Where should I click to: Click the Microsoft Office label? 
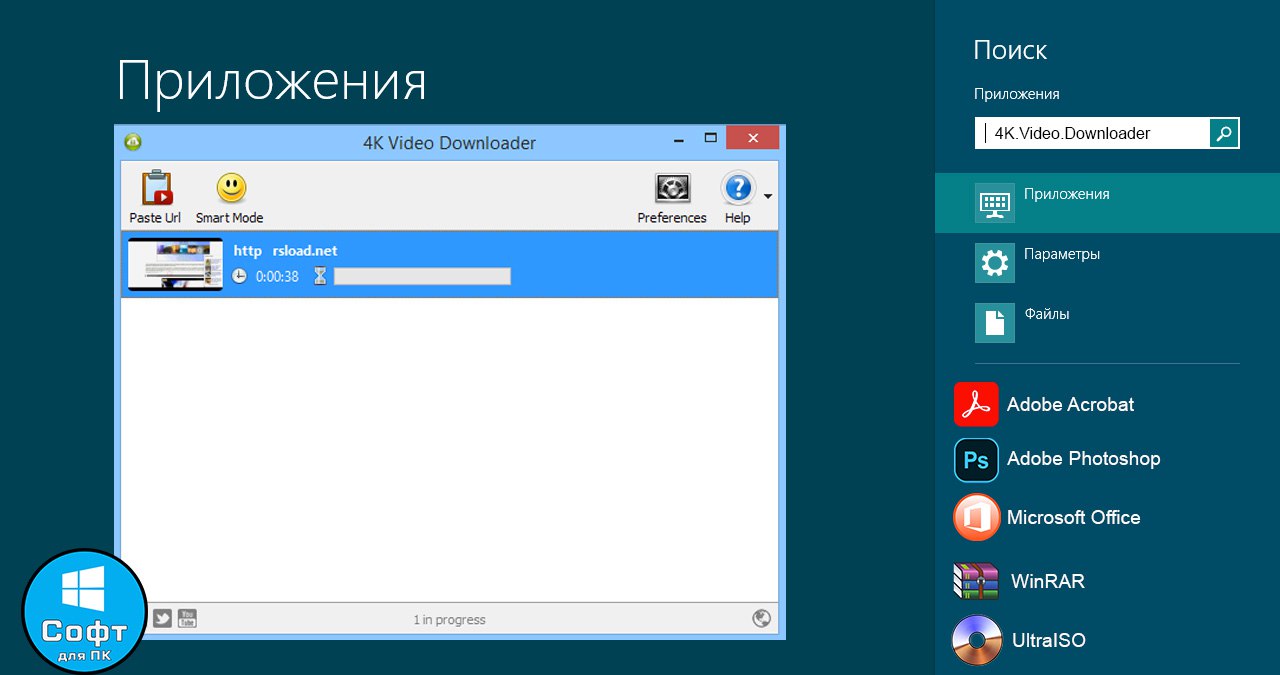(x=1073, y=517)
